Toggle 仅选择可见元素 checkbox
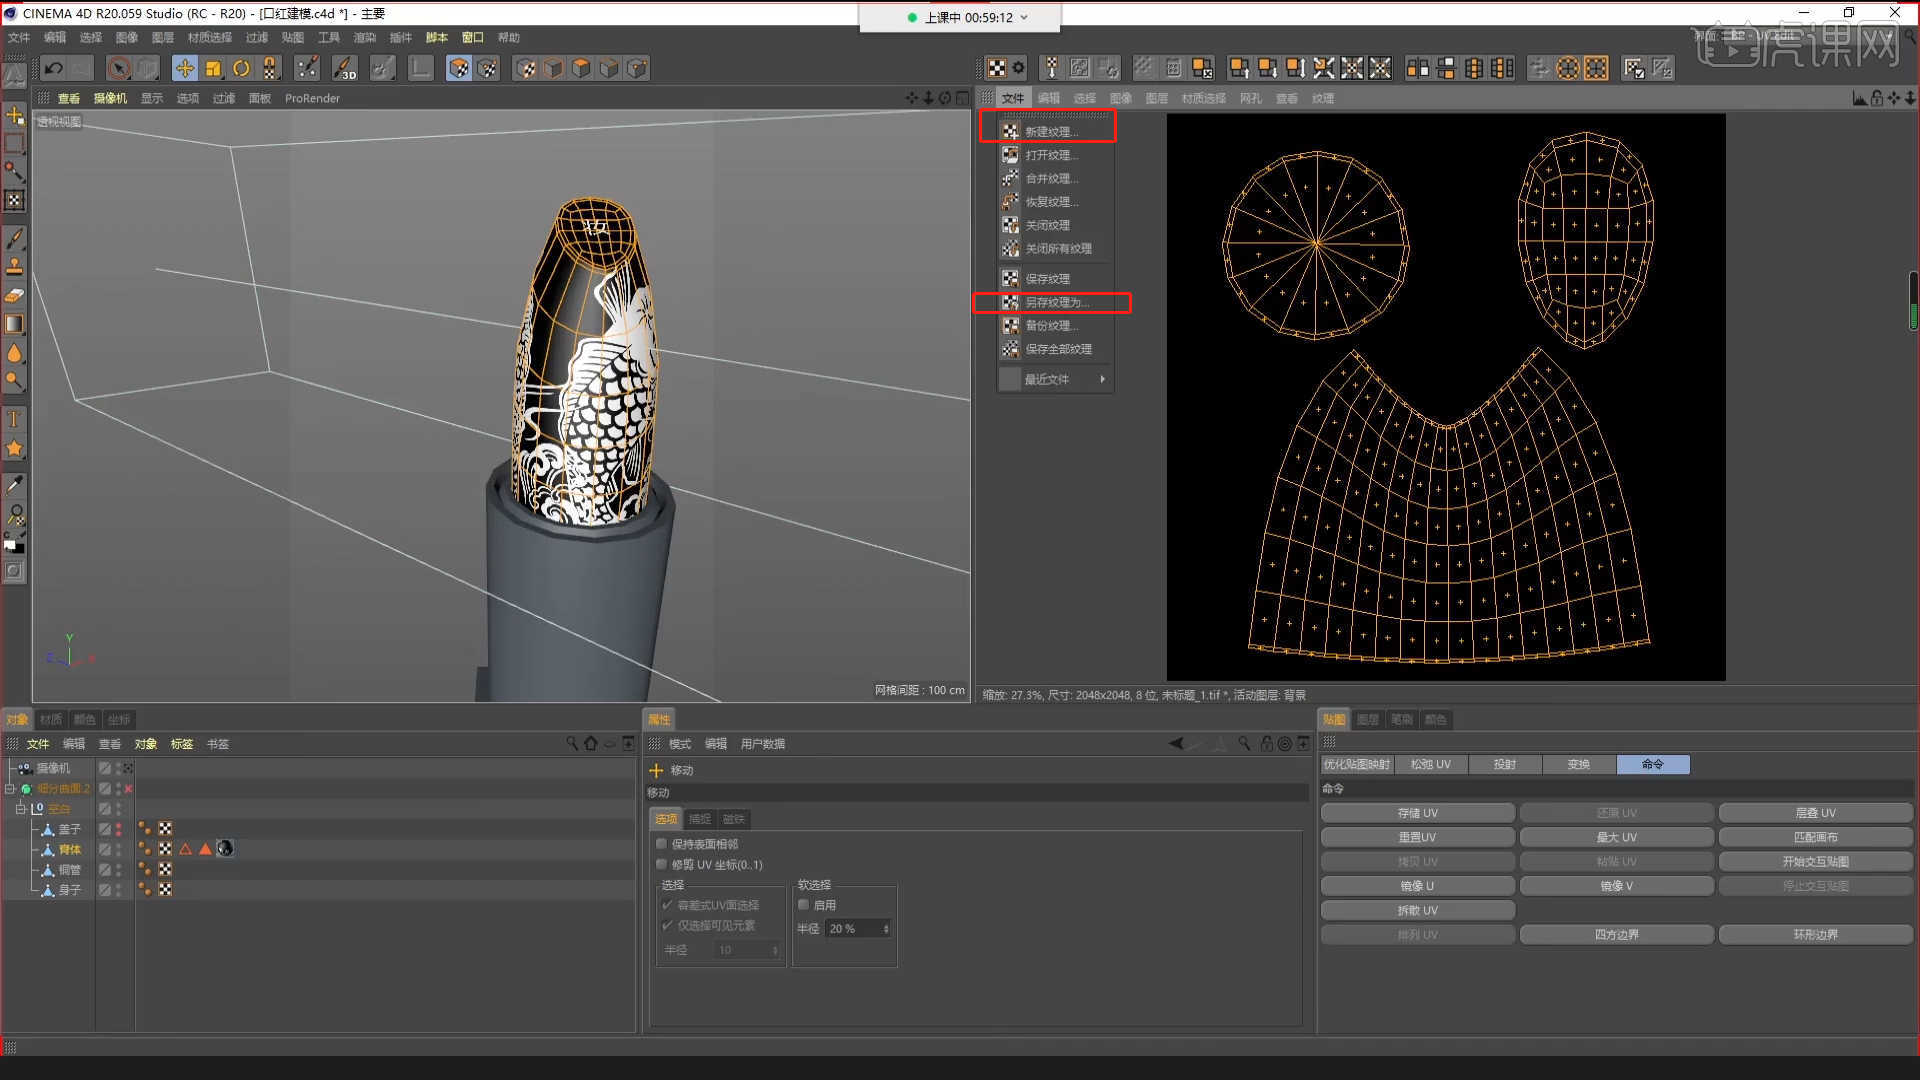Image resolution: width=1920 pixels, height=1080 pixels. tap(667, 925)
